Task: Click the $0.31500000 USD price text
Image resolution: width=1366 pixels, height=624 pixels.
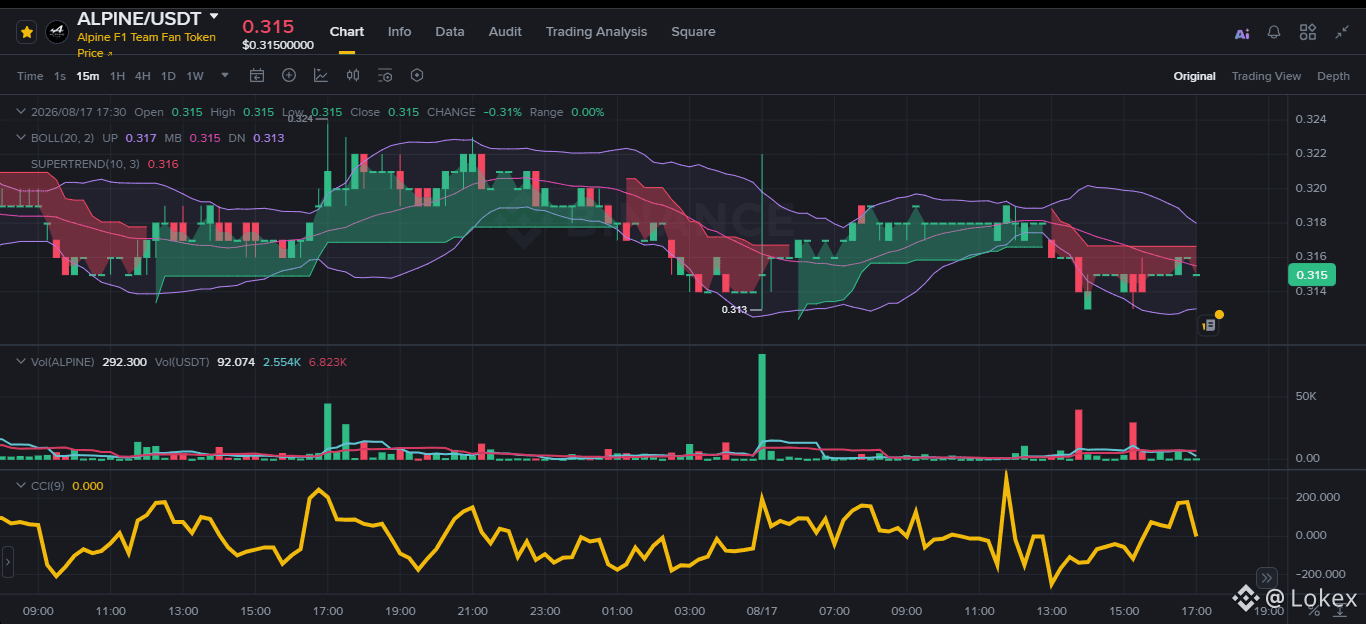Action: (278, 45)
